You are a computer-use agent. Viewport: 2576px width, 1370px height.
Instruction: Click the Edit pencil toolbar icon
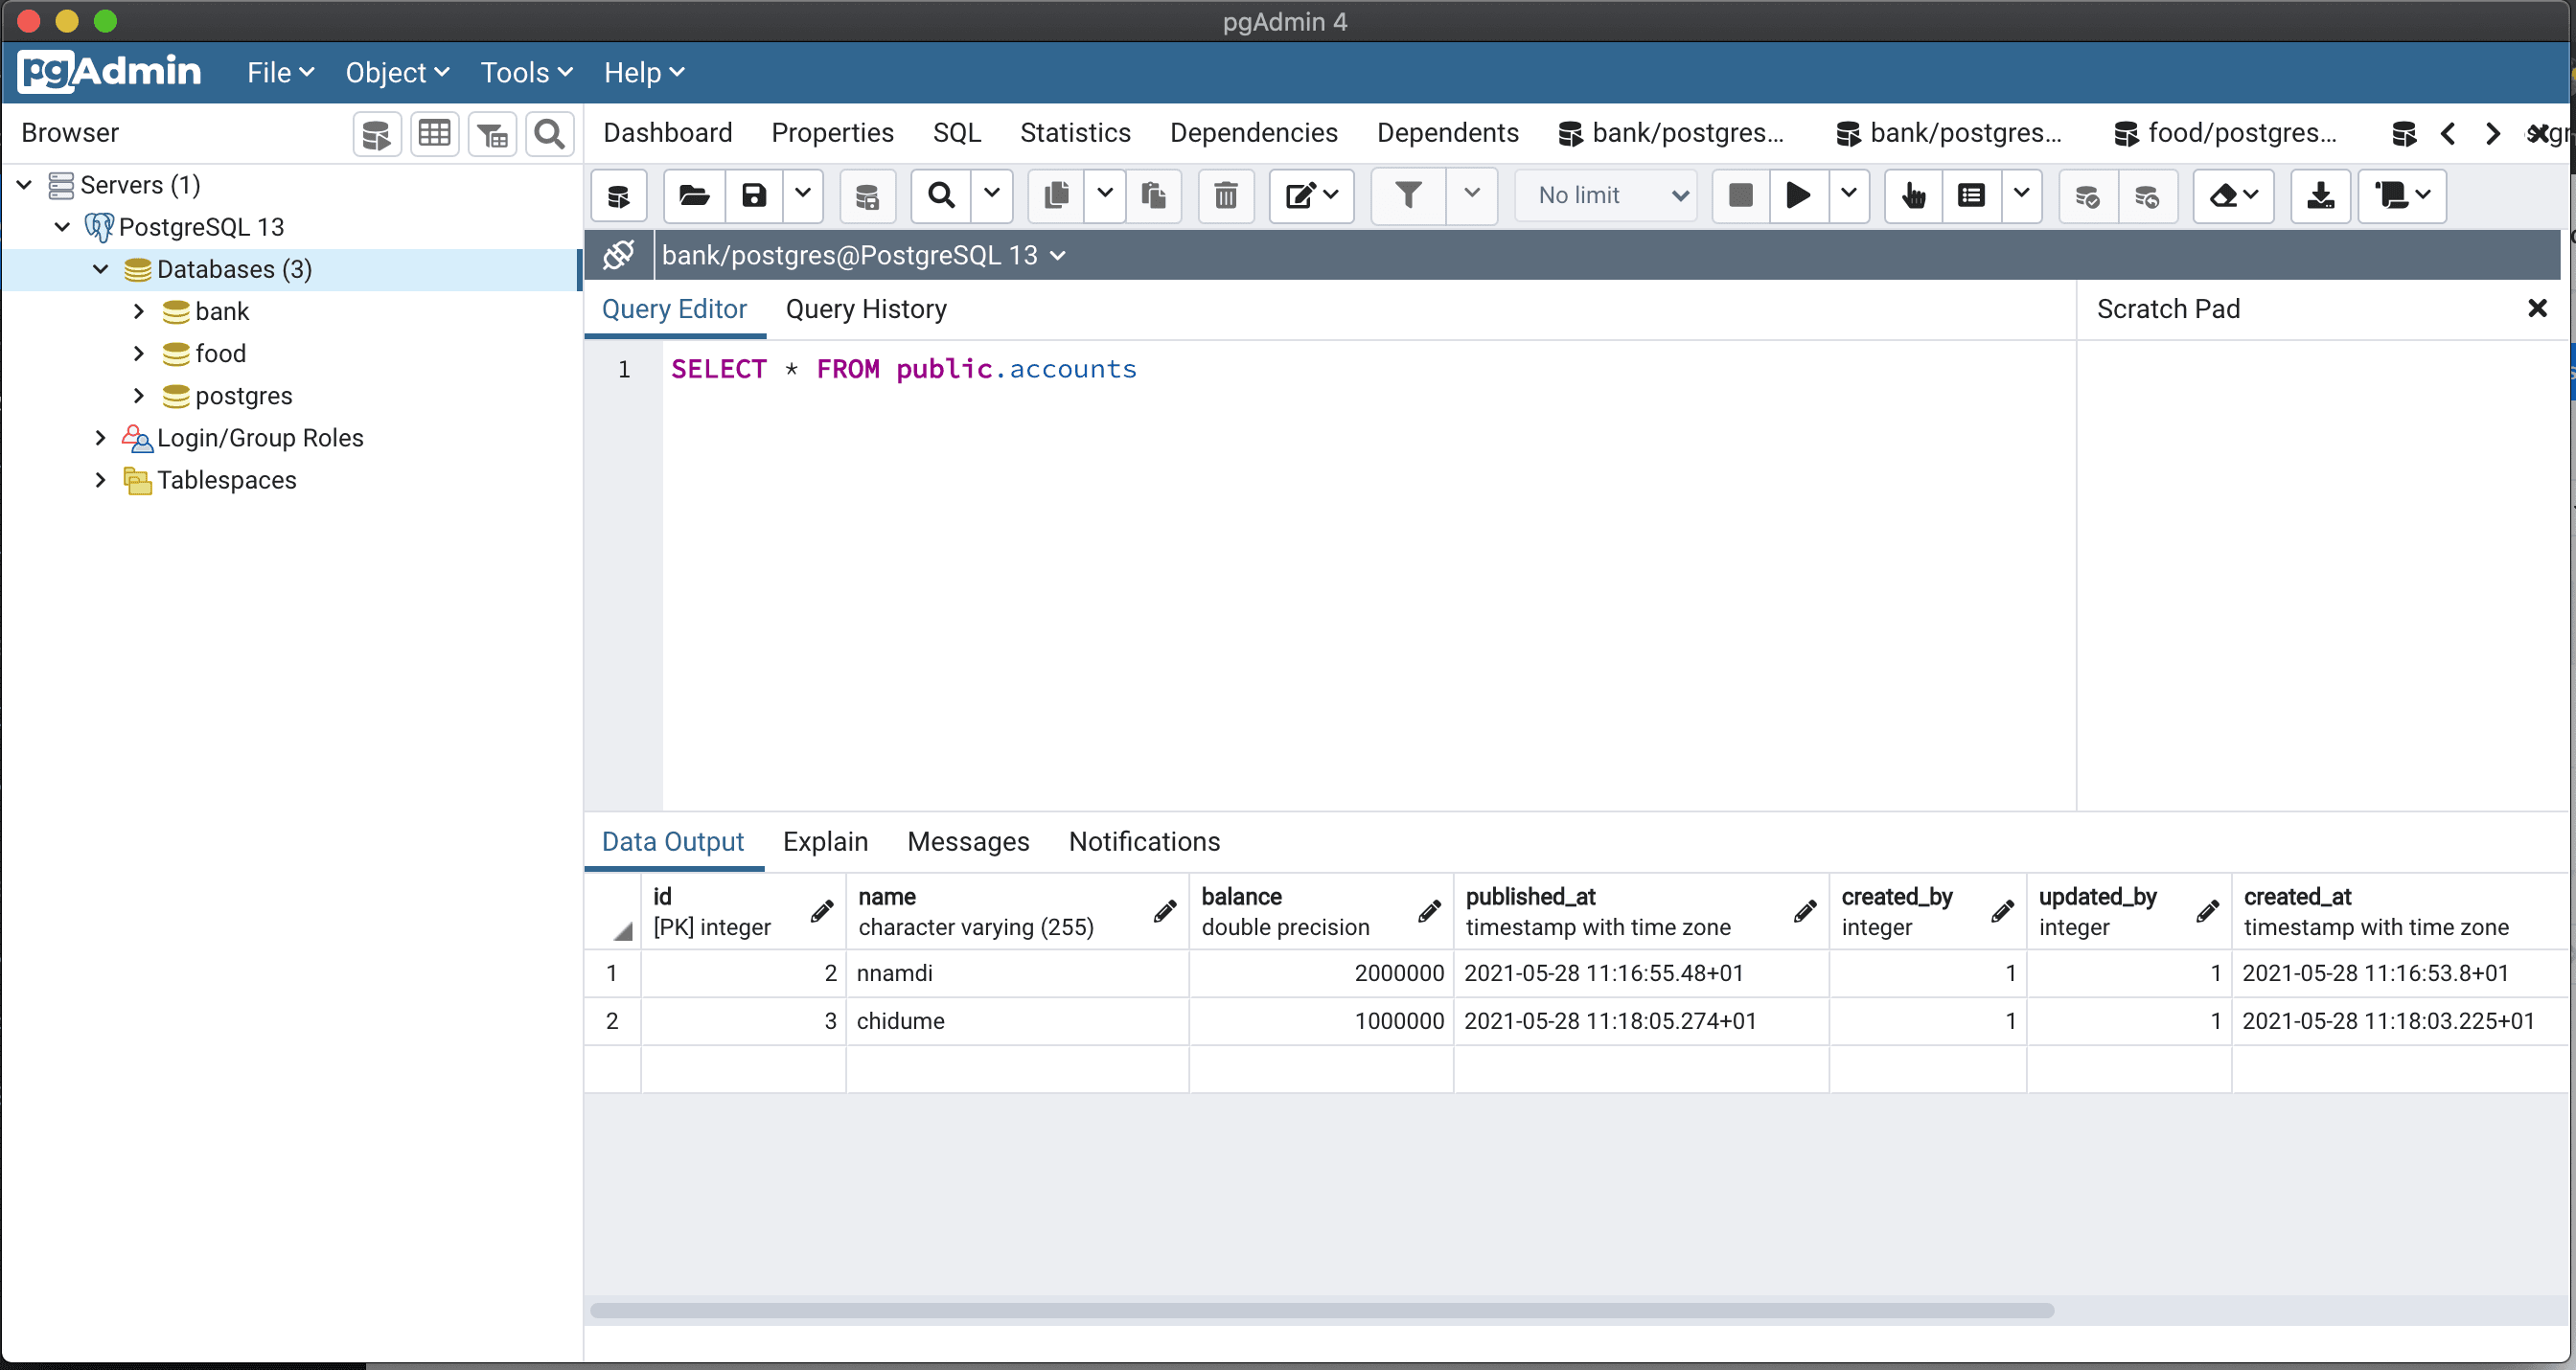tap(1311, 196)
